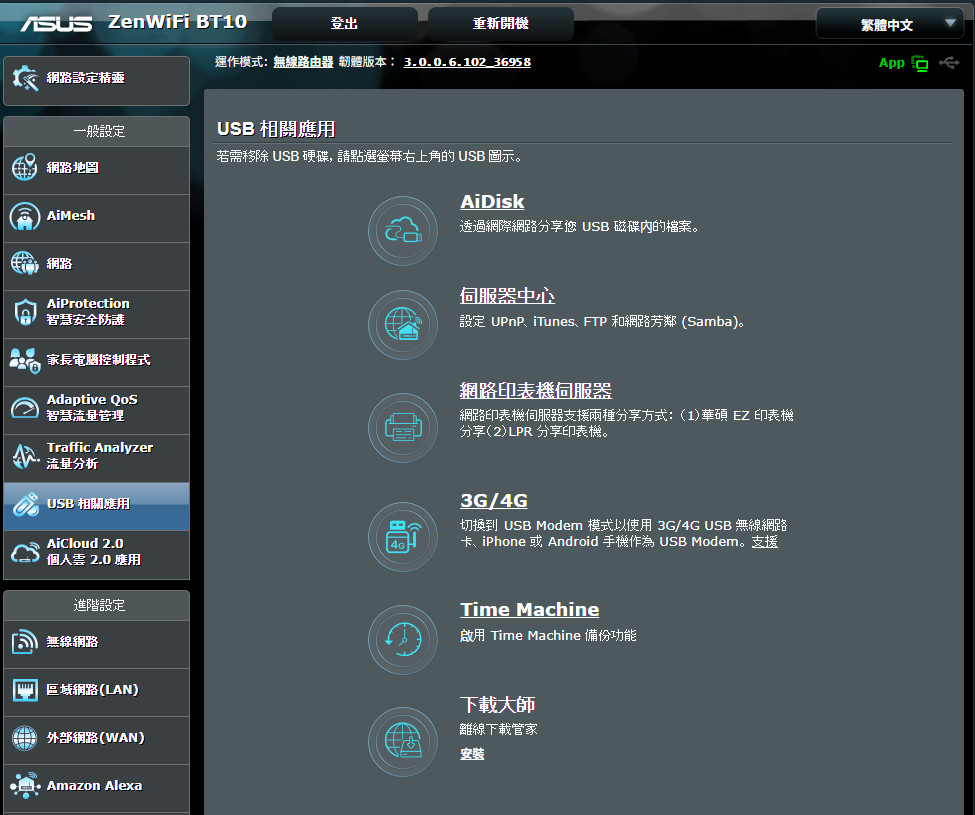Click the network printer server icon
The image size is (975, 815).
[x=403, y=428]
